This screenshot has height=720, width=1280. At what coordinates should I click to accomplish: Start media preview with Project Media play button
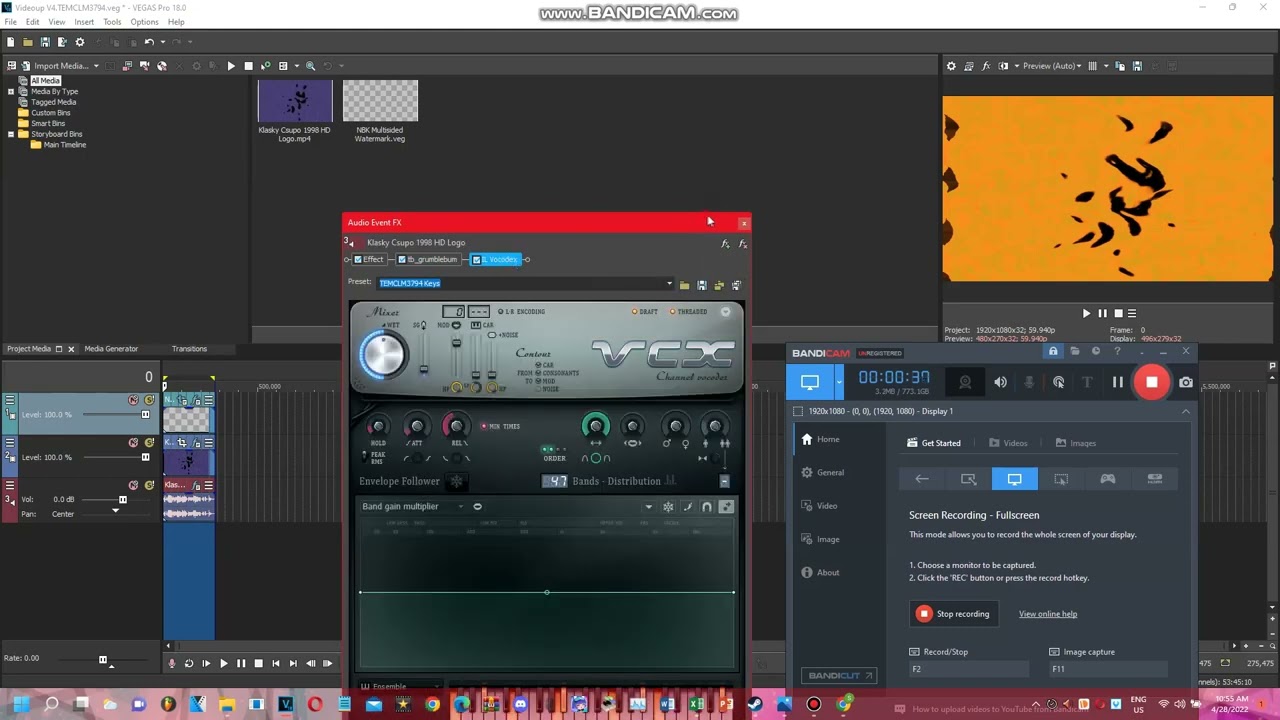231,66
